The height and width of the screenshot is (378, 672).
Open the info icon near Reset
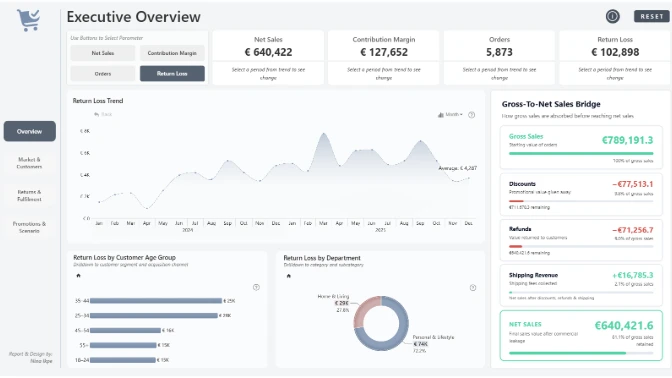click(x=612, y=16)
